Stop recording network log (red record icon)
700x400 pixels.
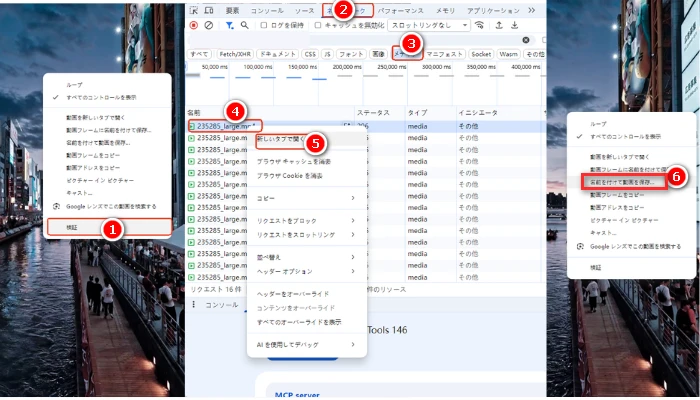tap(194, 25)
